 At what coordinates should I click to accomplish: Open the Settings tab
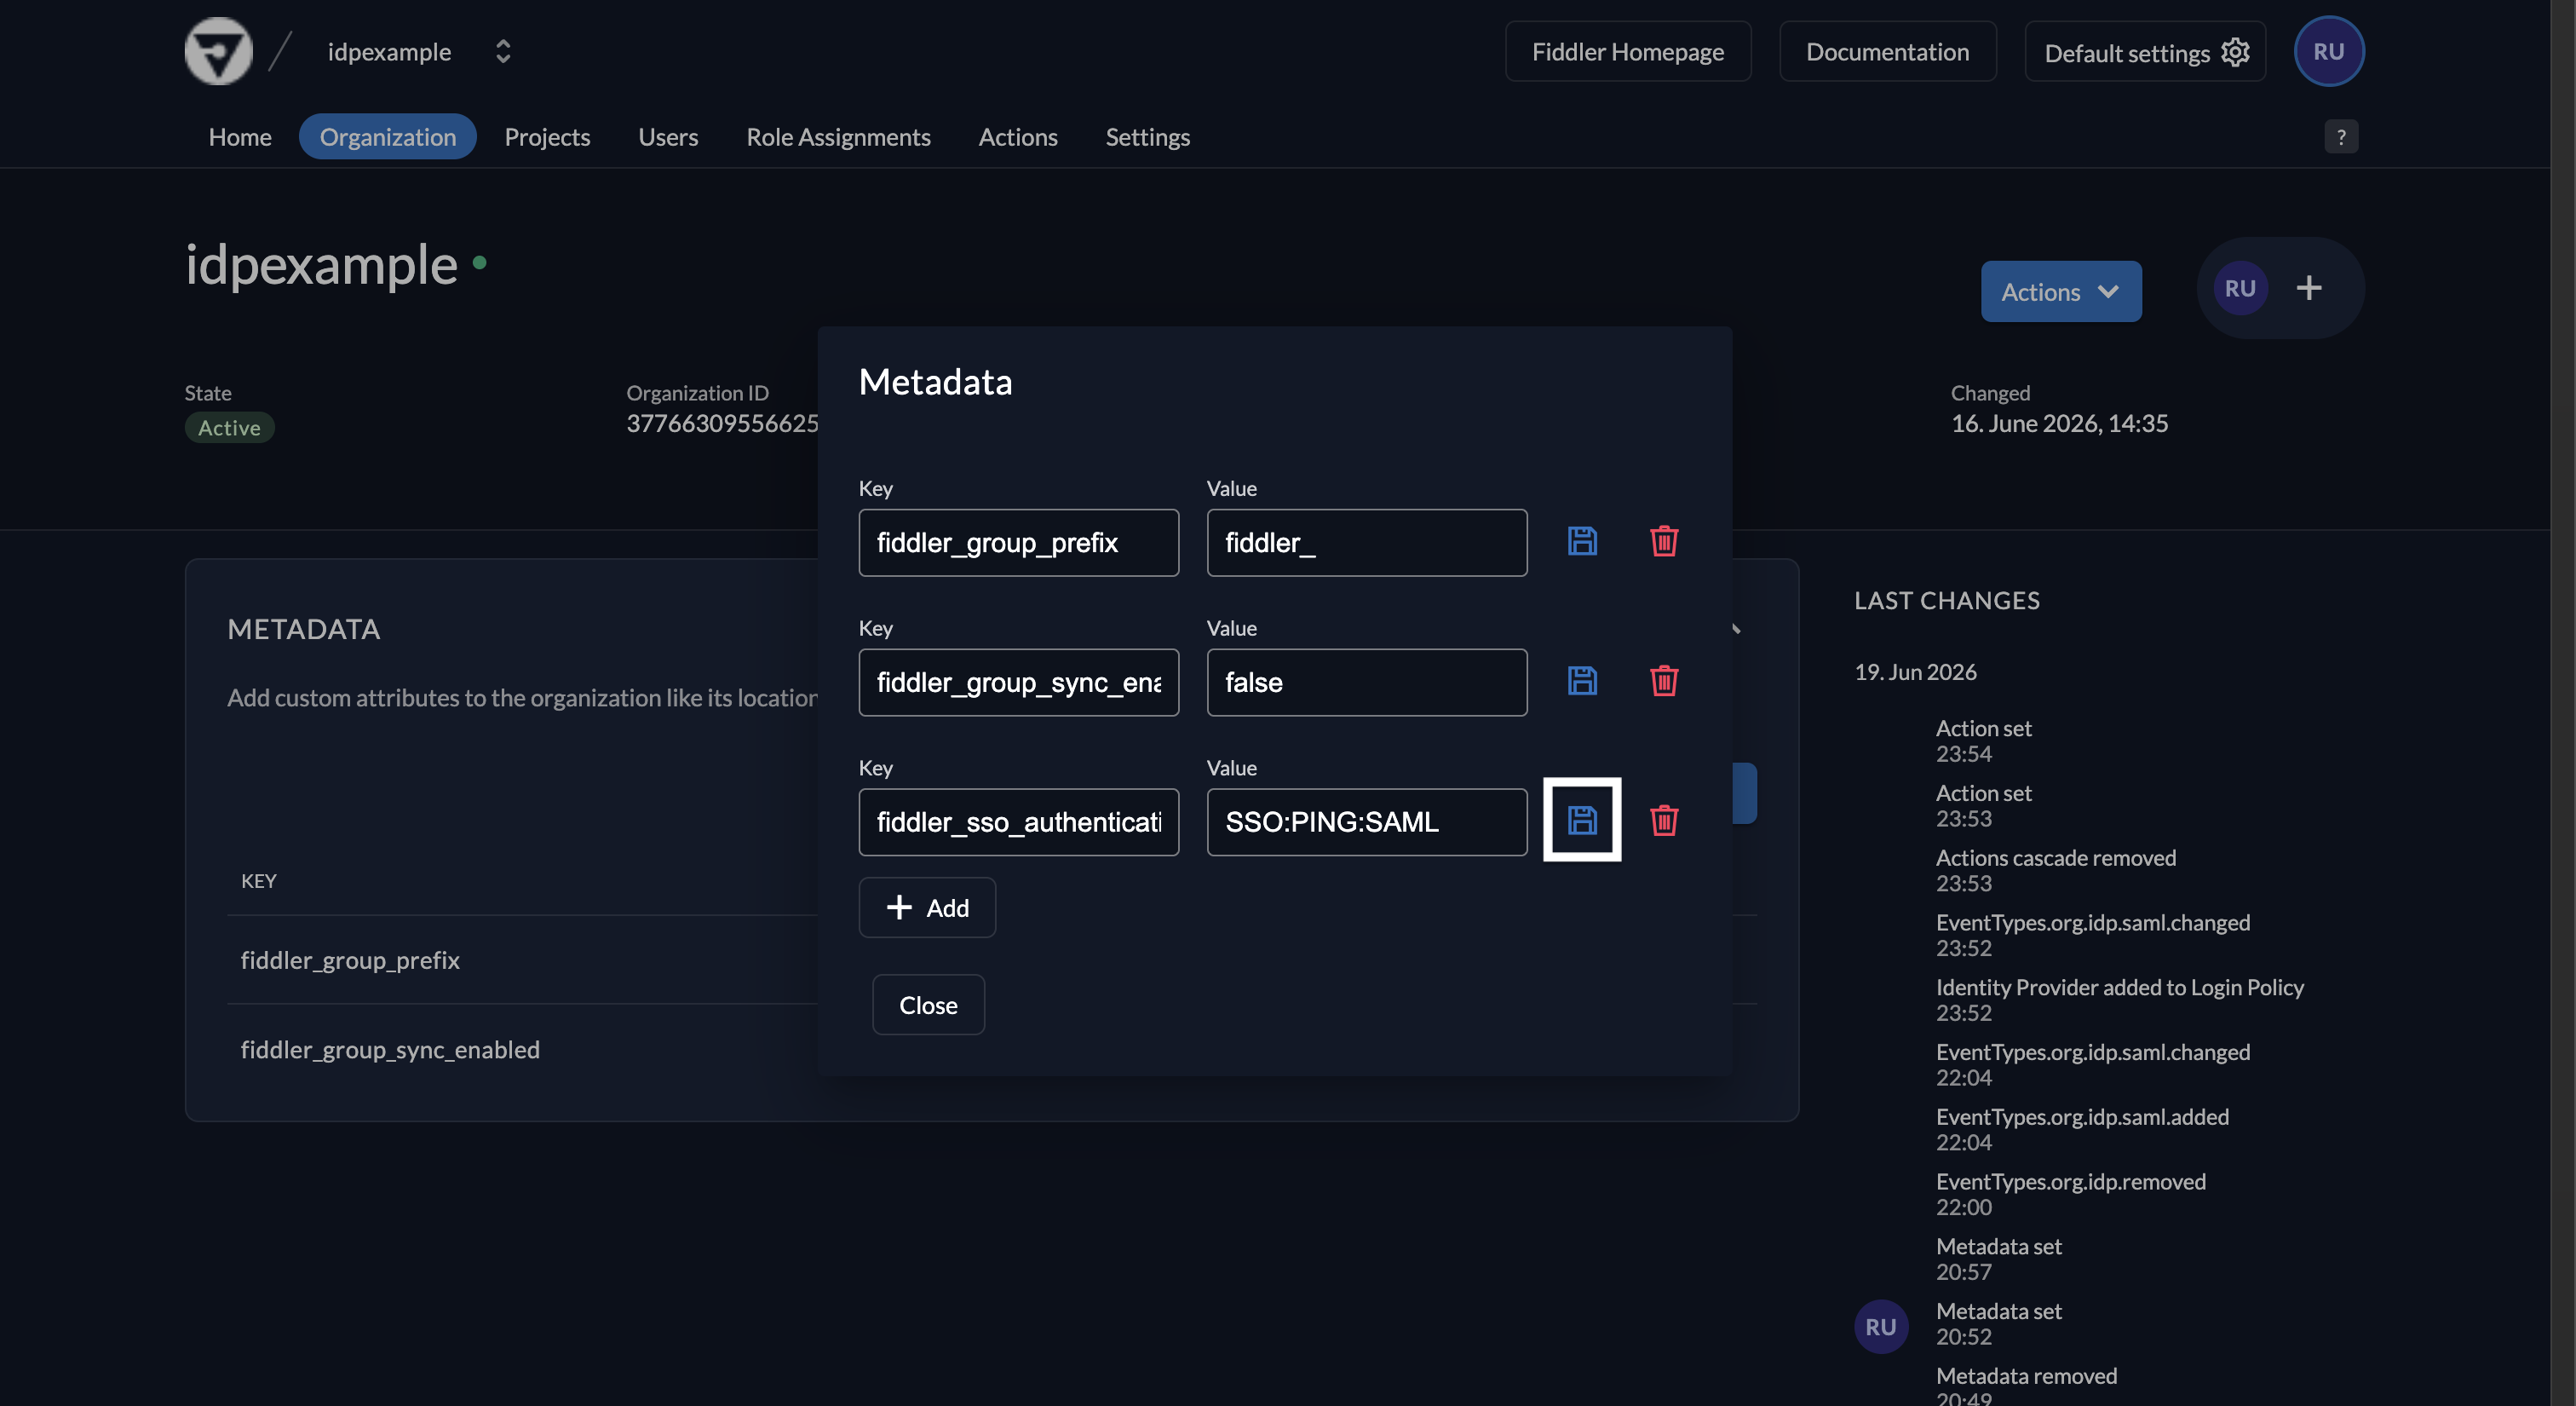pyautogui.click(x=1147, y=136)
